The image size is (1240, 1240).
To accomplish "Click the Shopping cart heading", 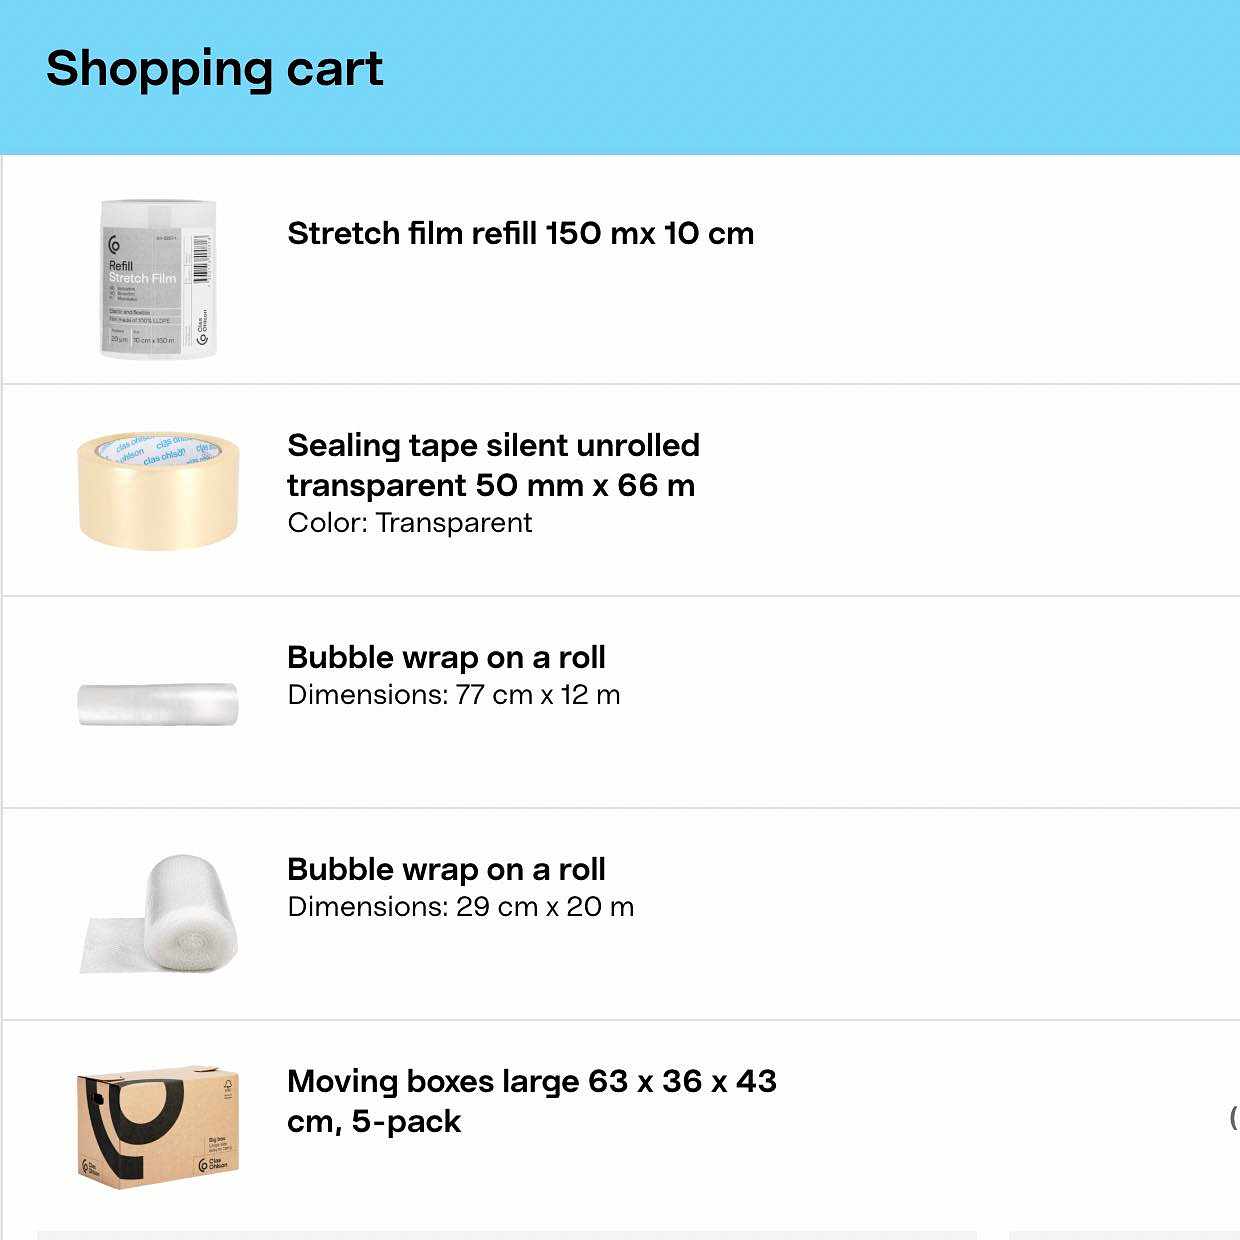I will click(214, 69).
